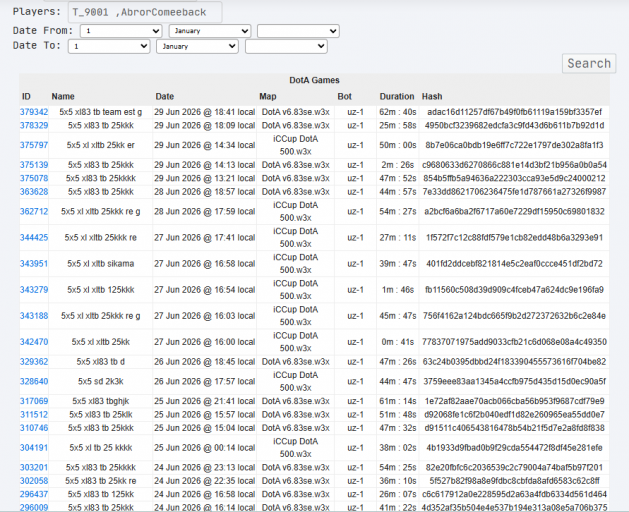Click the DotA Games table title
629x512 pixels.
coord(314,80)
